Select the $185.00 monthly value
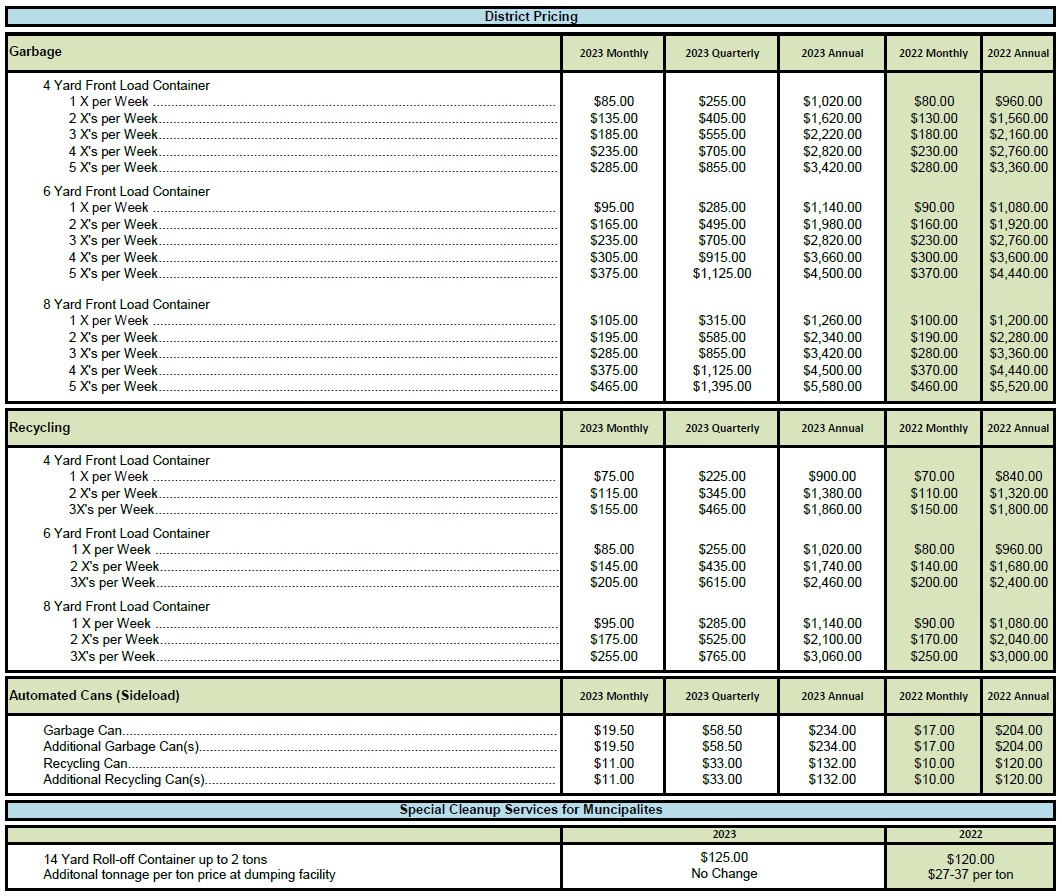This screenshot has height=896, width=1062. 614,134
